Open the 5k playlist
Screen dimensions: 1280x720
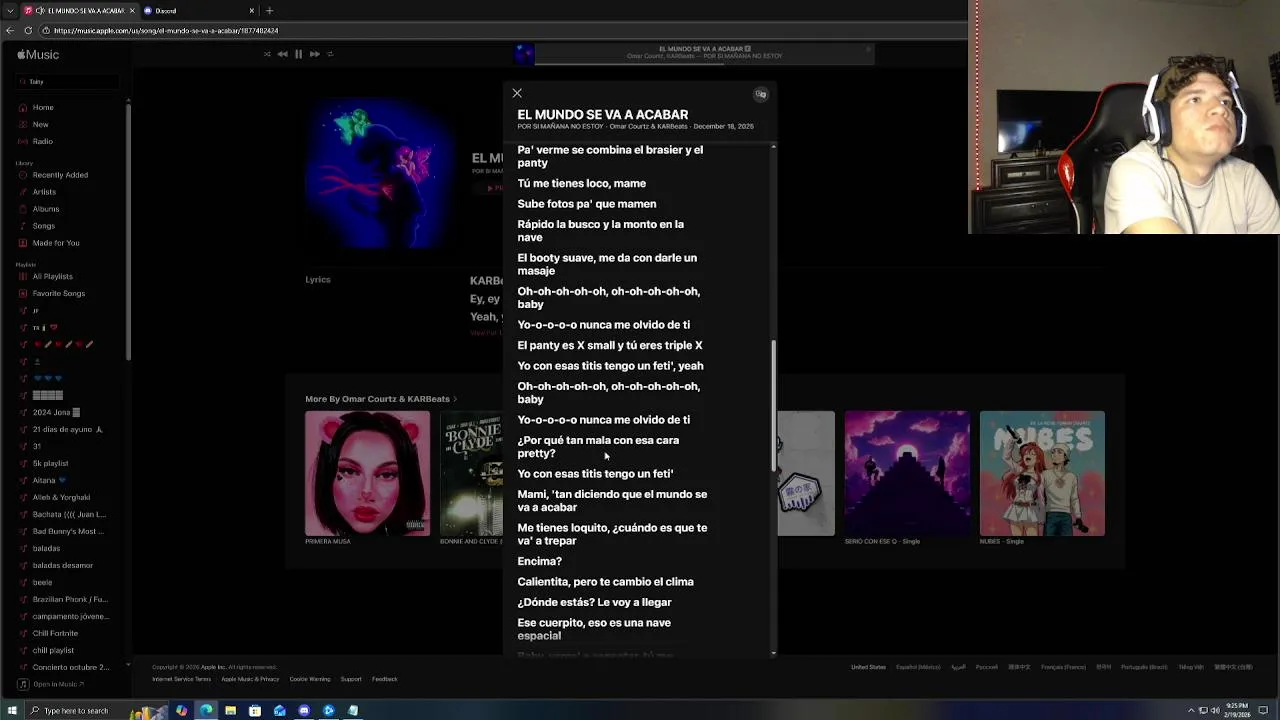coord(50,463)
